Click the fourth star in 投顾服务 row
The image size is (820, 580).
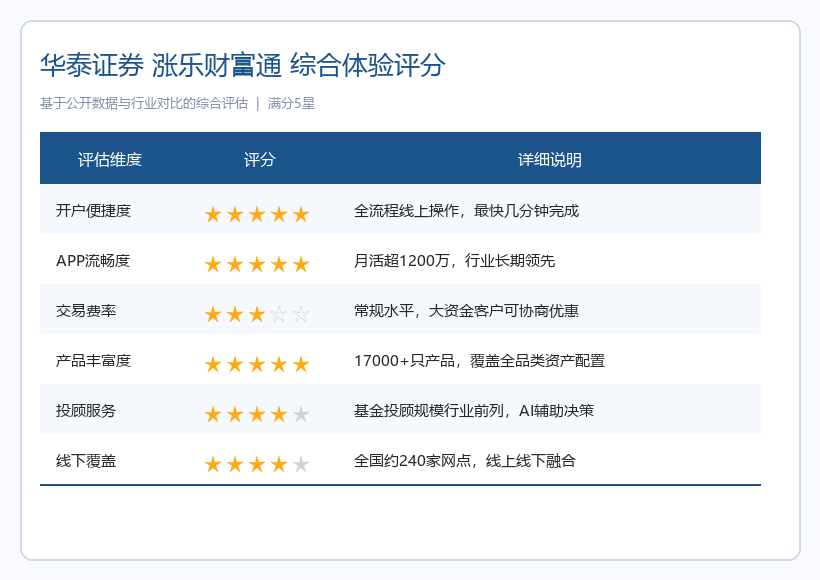(x=279, y=414)
